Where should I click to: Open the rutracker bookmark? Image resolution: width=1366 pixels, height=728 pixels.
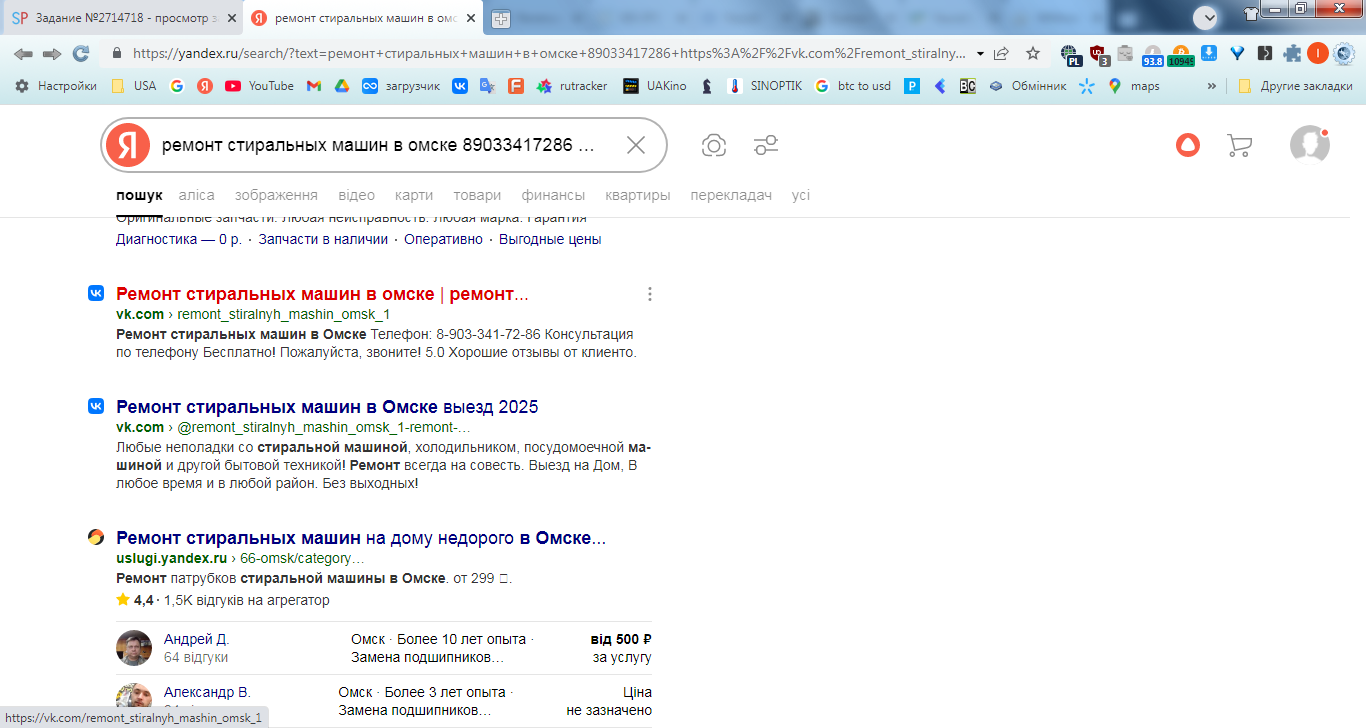(572, 86)
